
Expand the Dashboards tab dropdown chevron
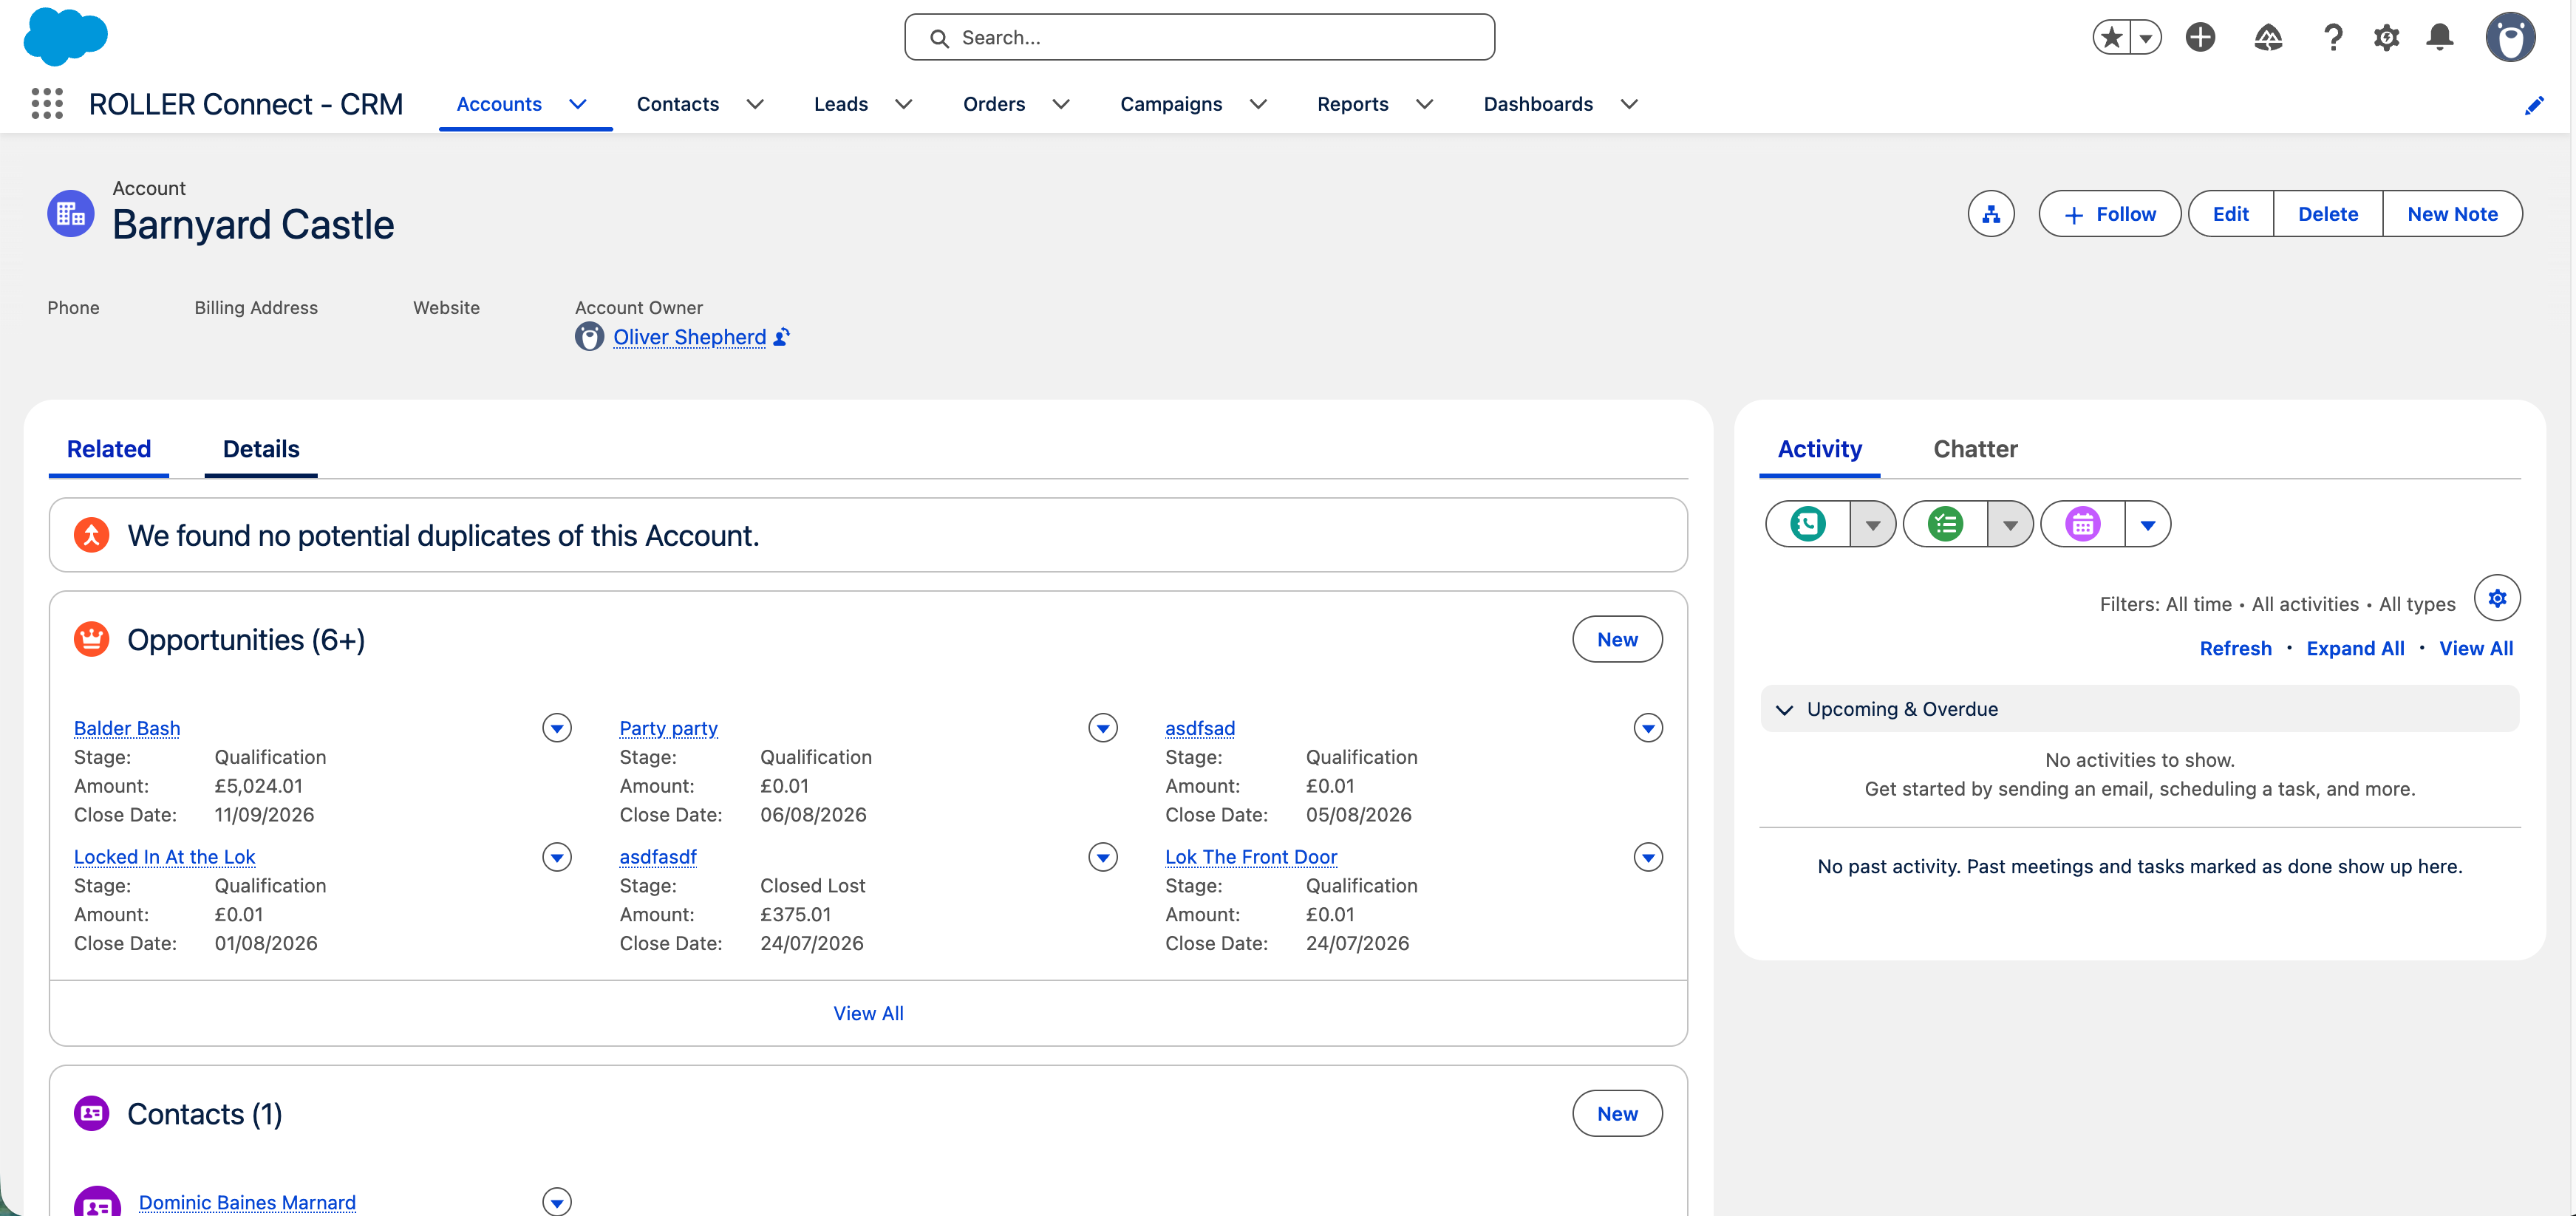tap(1629, 104)
